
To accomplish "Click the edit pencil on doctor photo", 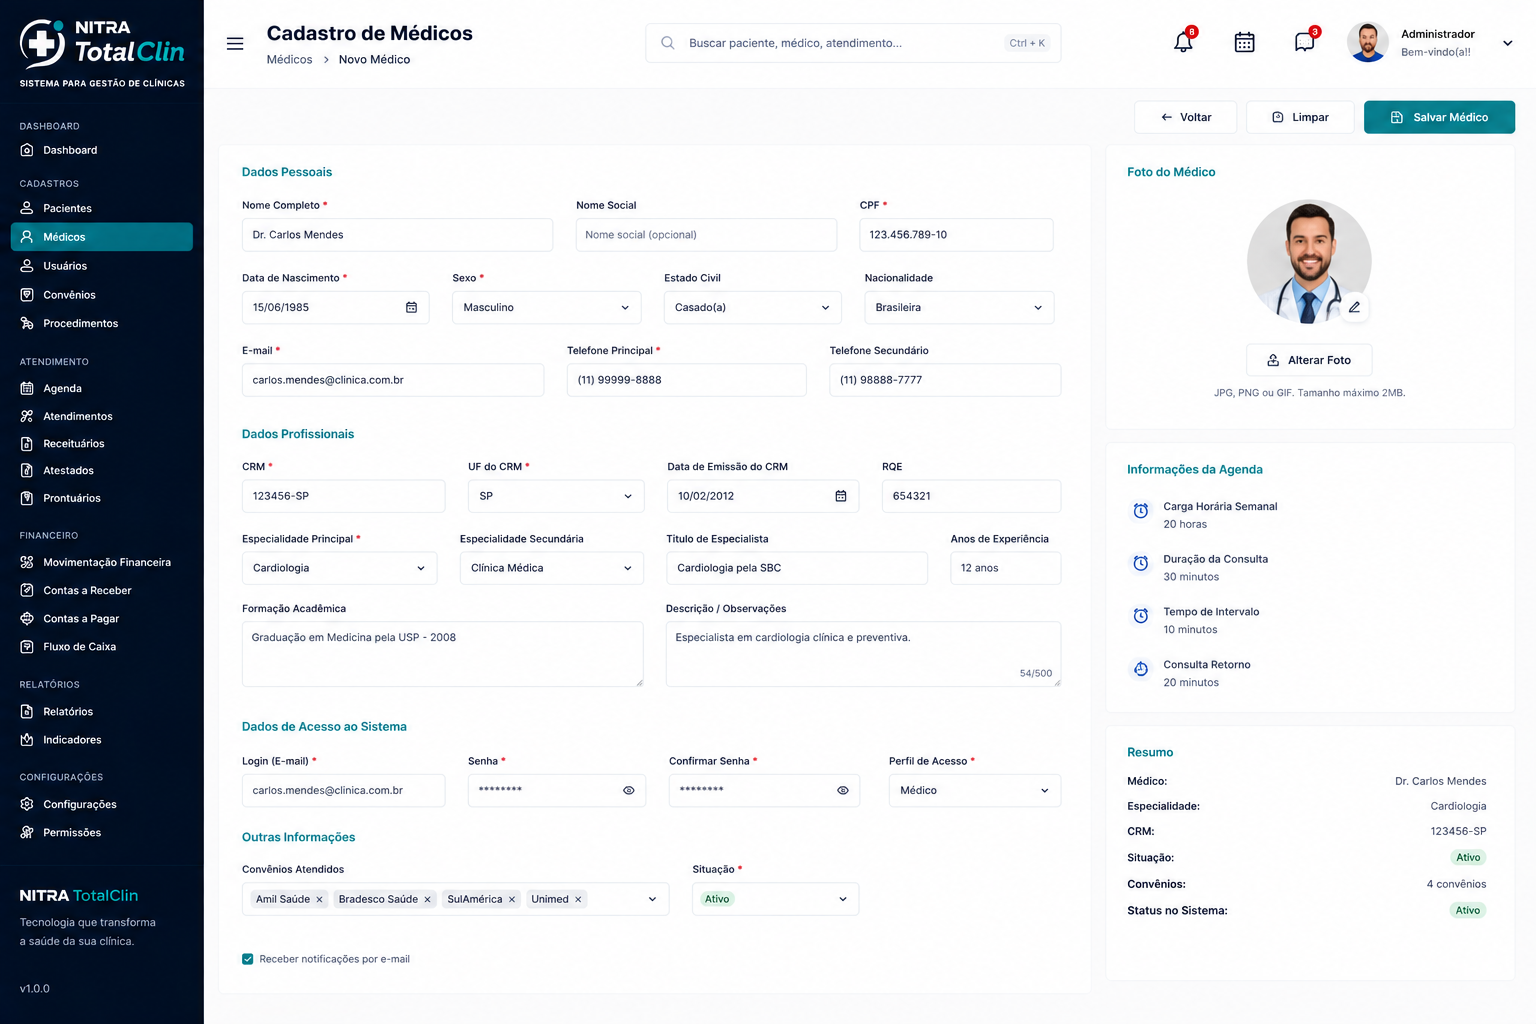I will (x=1354, y=307).
